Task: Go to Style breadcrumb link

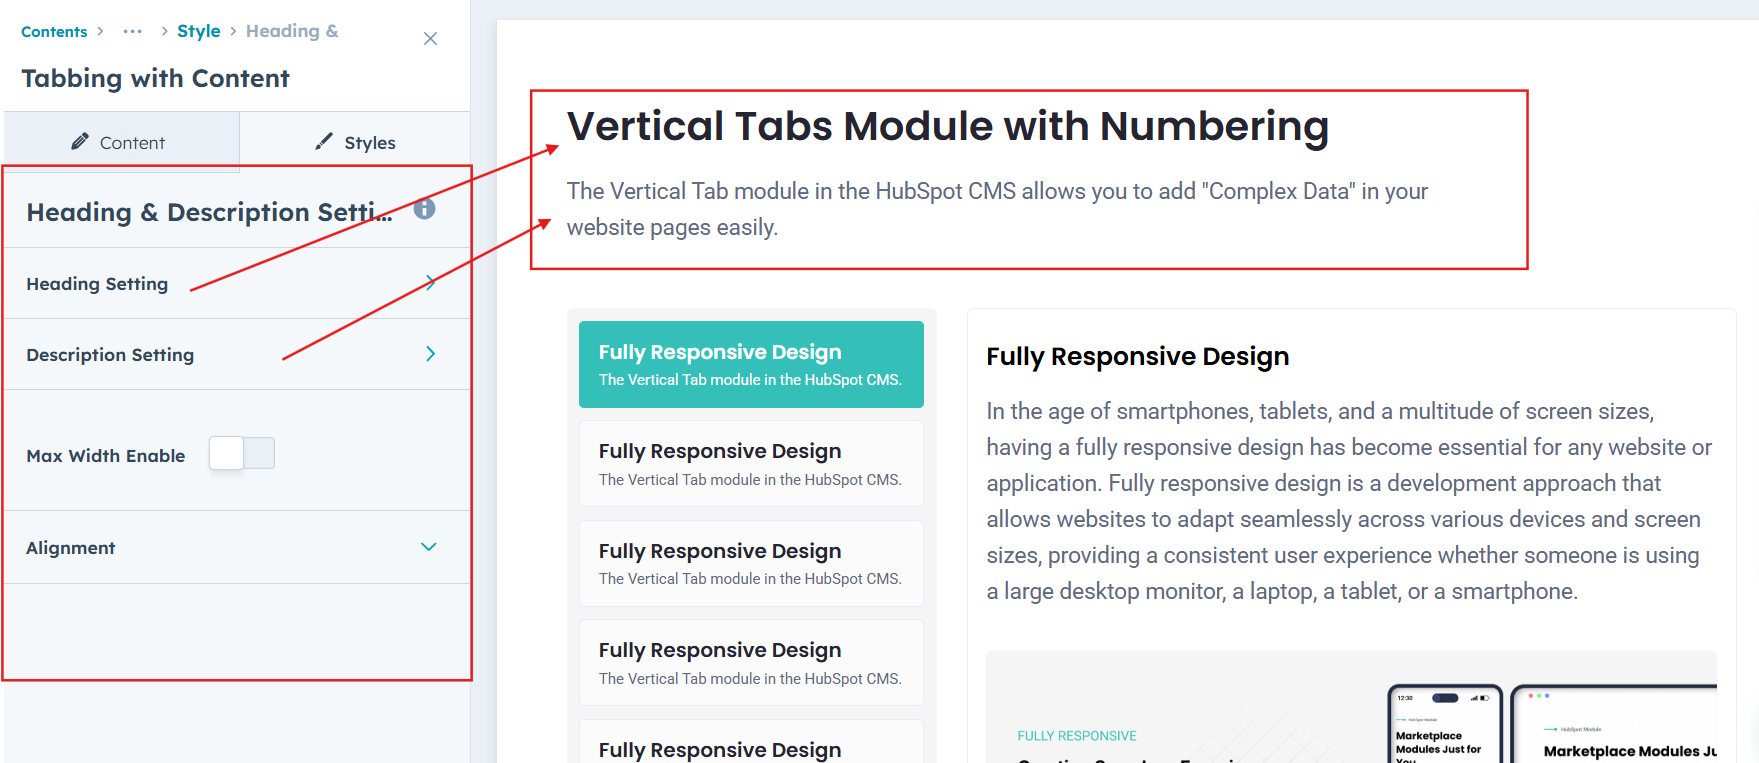Action: tap(198, 31)
